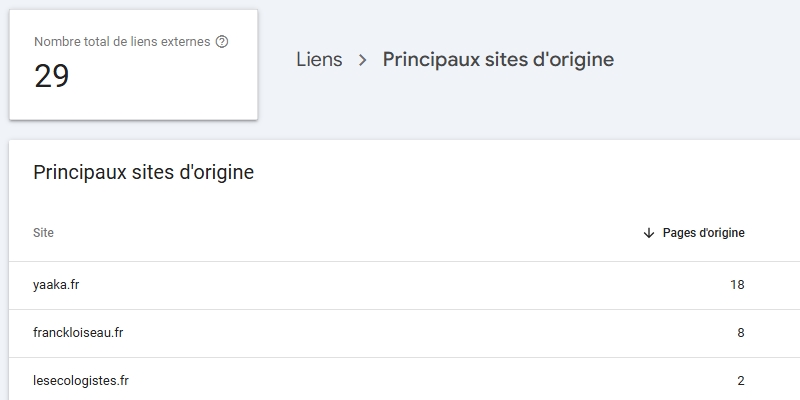
Task: Click the total external links number 29
Action: [x=52, y=77]
